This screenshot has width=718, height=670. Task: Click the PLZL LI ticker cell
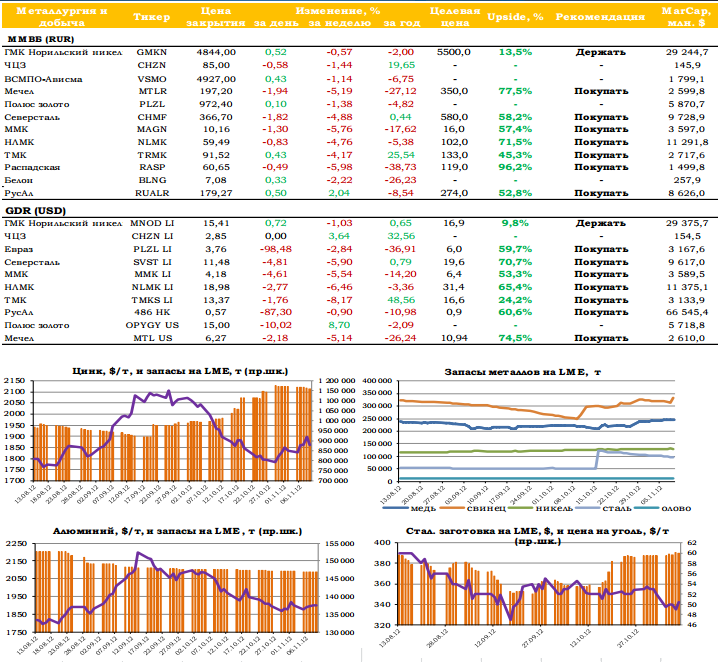click(152, 249)
